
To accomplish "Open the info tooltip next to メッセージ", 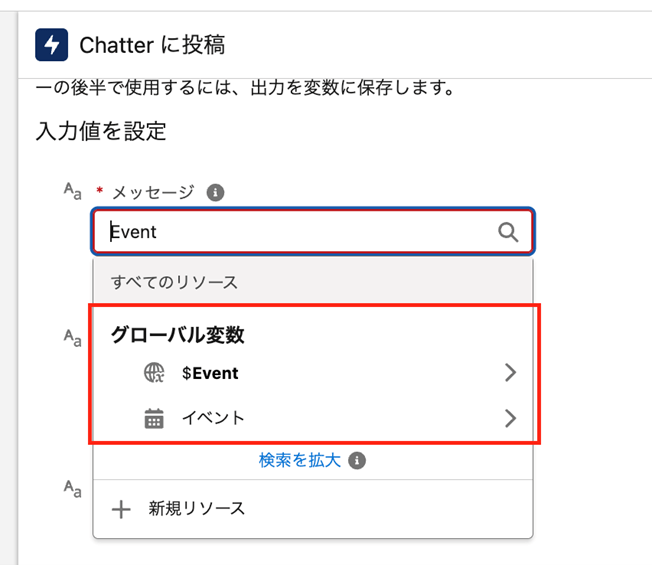I will click(x=215, y=193).
